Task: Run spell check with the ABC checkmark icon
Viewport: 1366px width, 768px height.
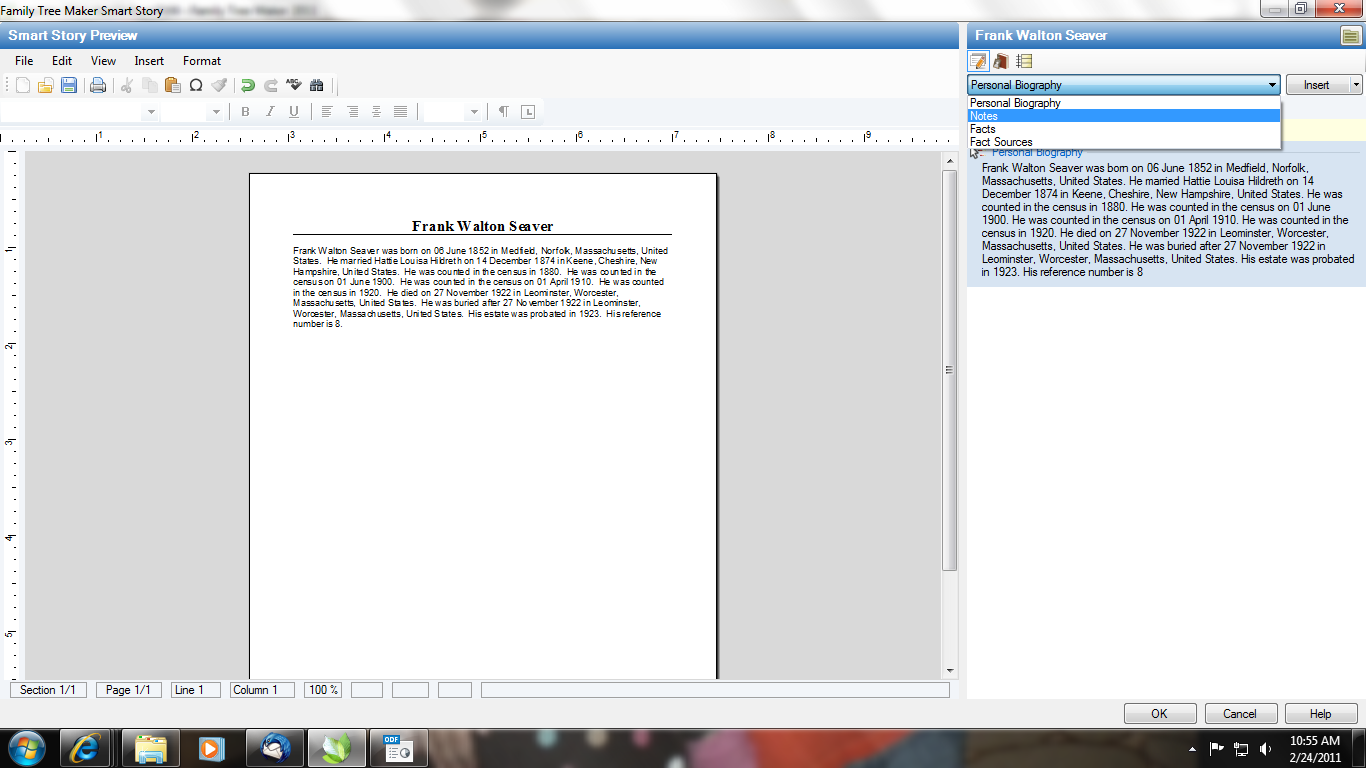Action: [x=294, y=86]
